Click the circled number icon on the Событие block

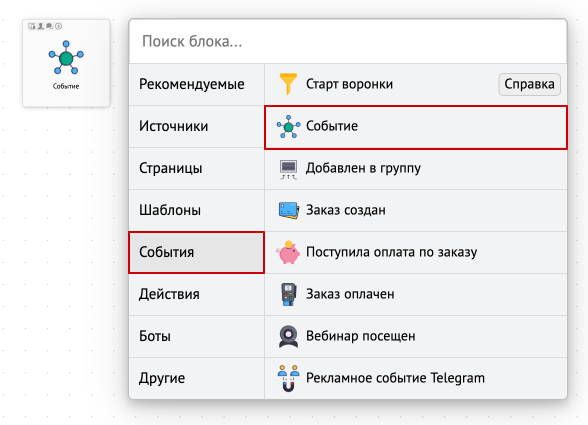pyautogui.click(x=58, y=26)
